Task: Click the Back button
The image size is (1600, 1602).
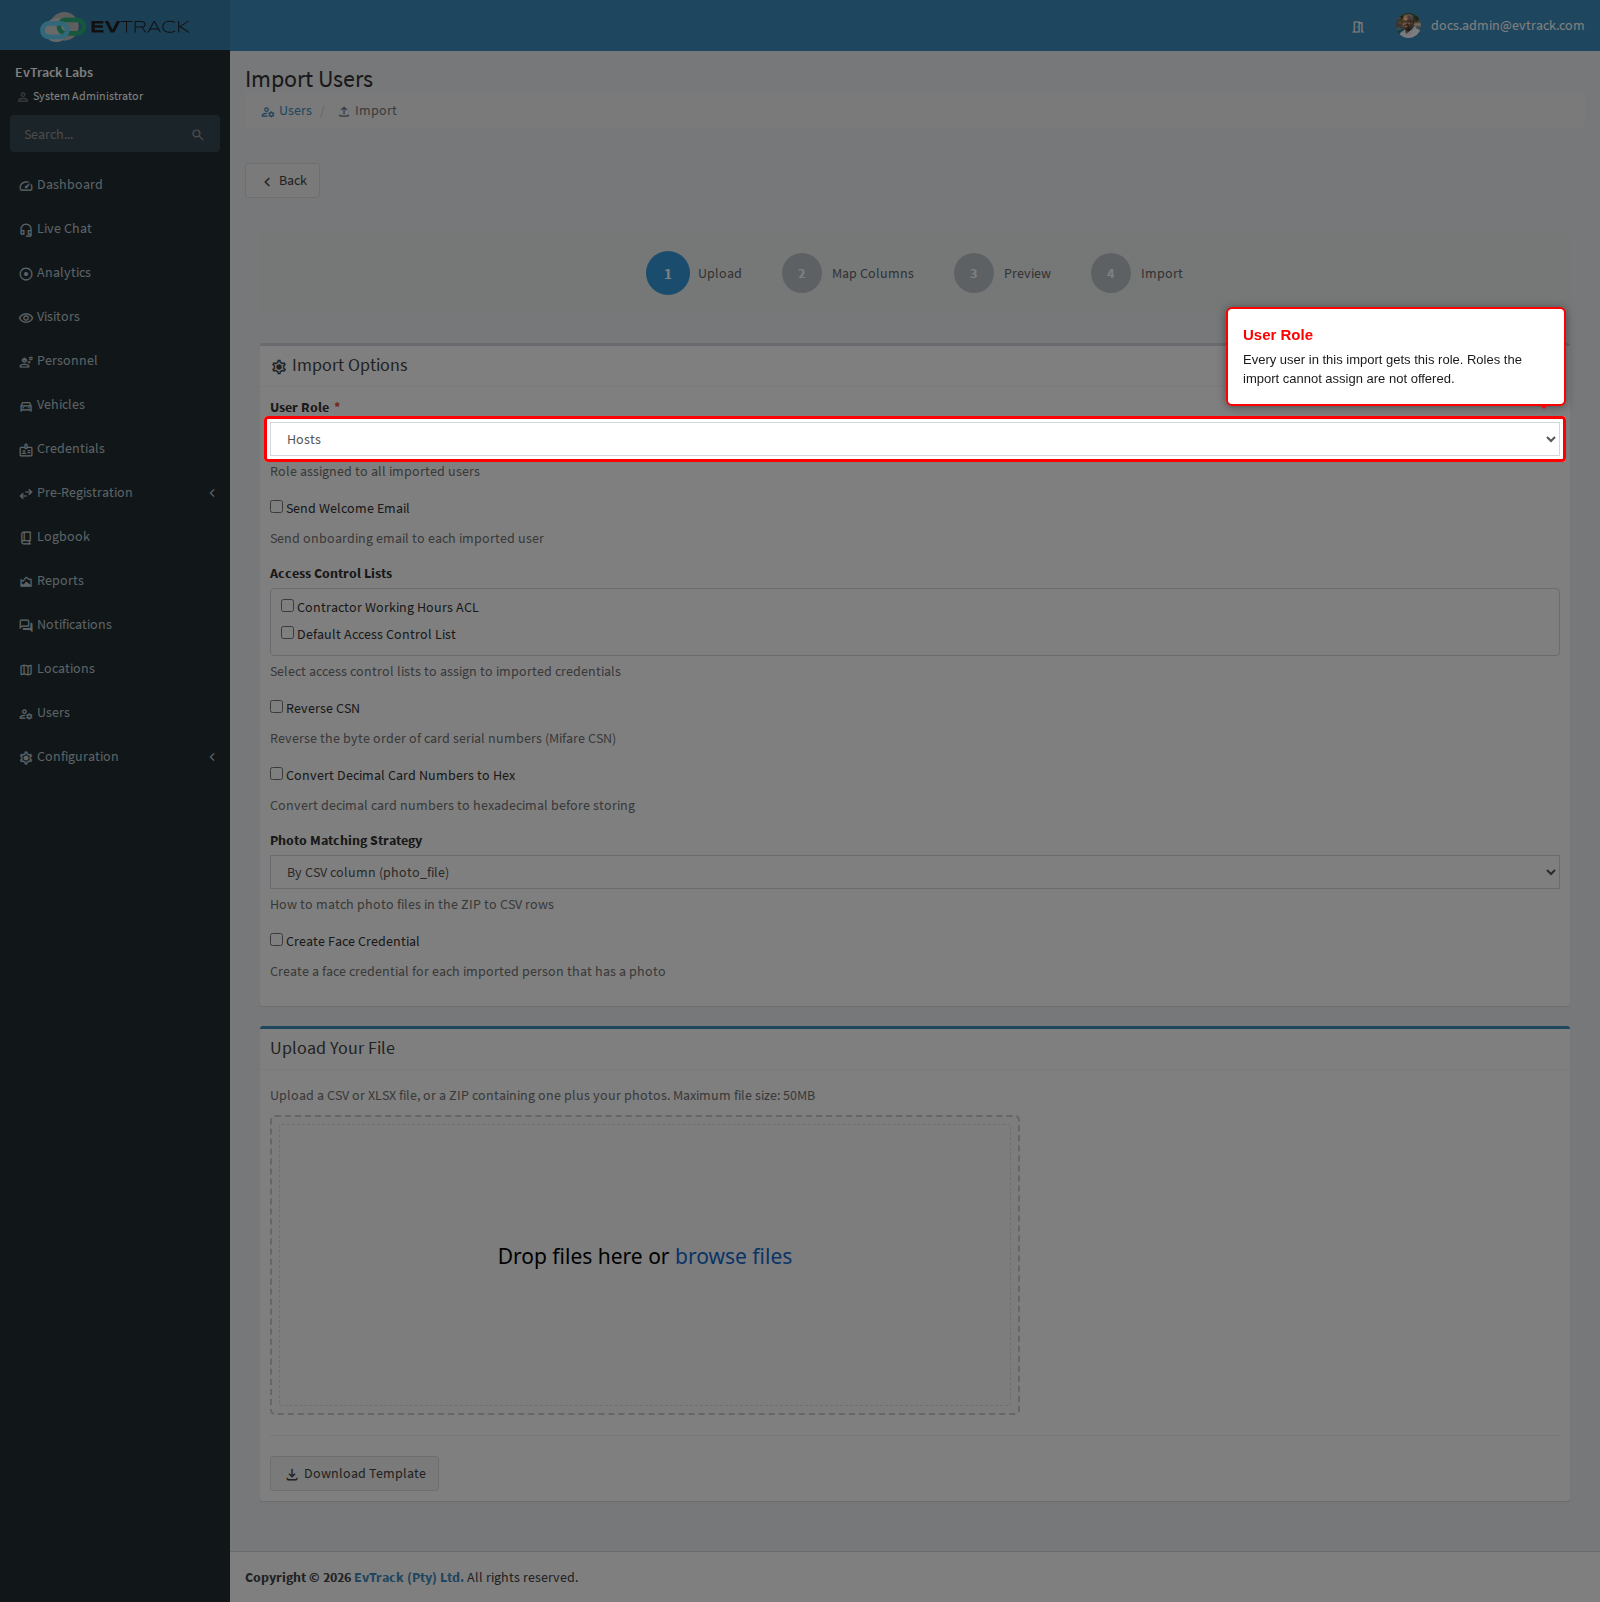Action: coord(283,181)
